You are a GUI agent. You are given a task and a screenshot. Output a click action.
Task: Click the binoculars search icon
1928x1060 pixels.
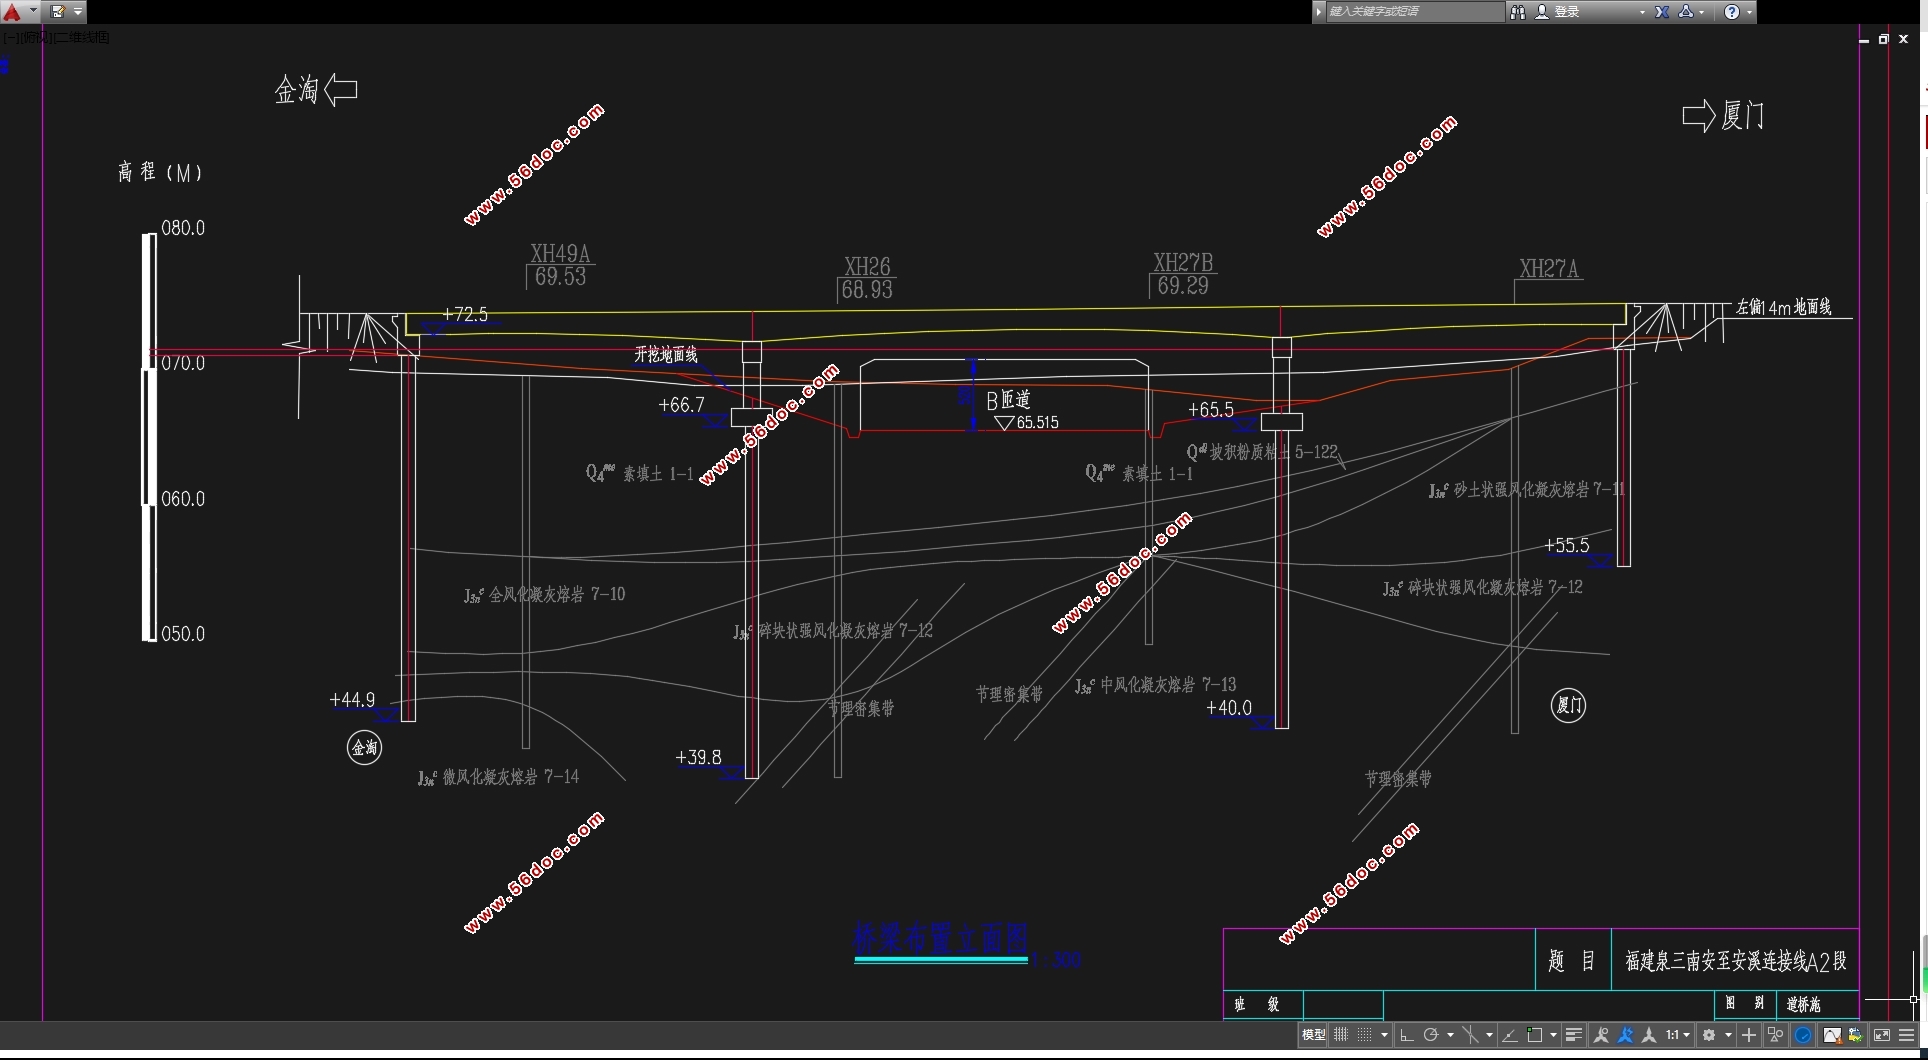1518,11
